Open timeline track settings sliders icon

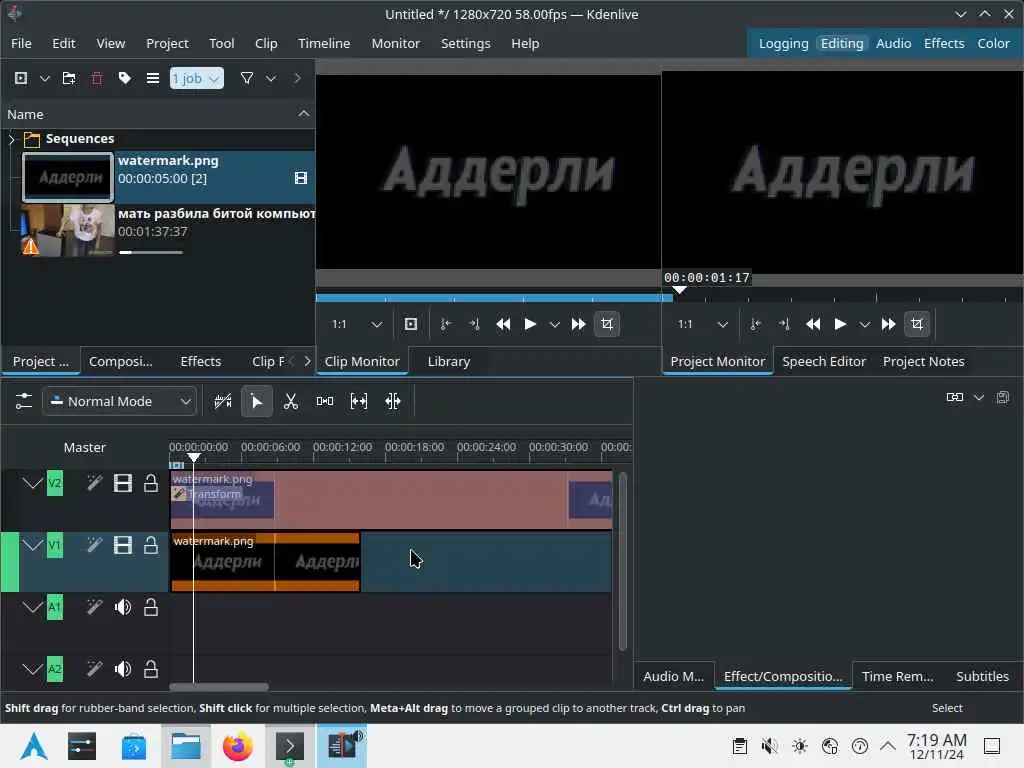(x=24, y=401)
